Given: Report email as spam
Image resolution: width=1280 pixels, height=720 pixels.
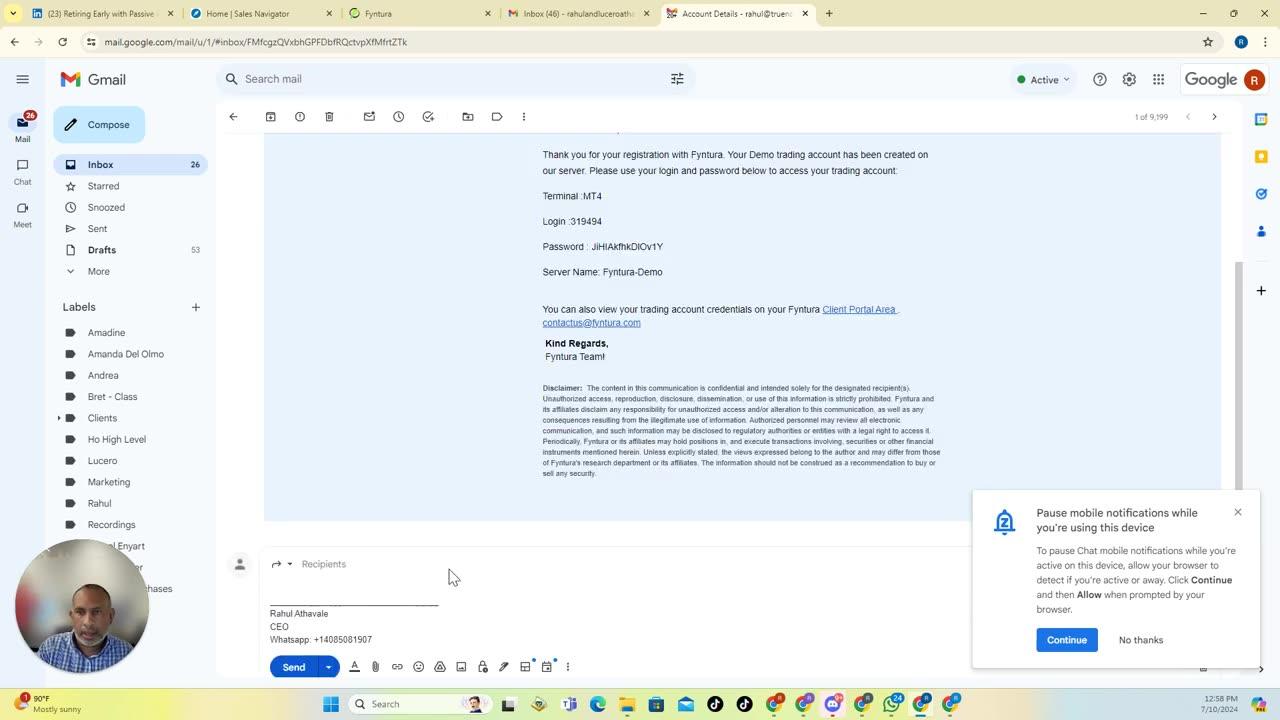Looking at the screenshot, I should pos(300,117).
